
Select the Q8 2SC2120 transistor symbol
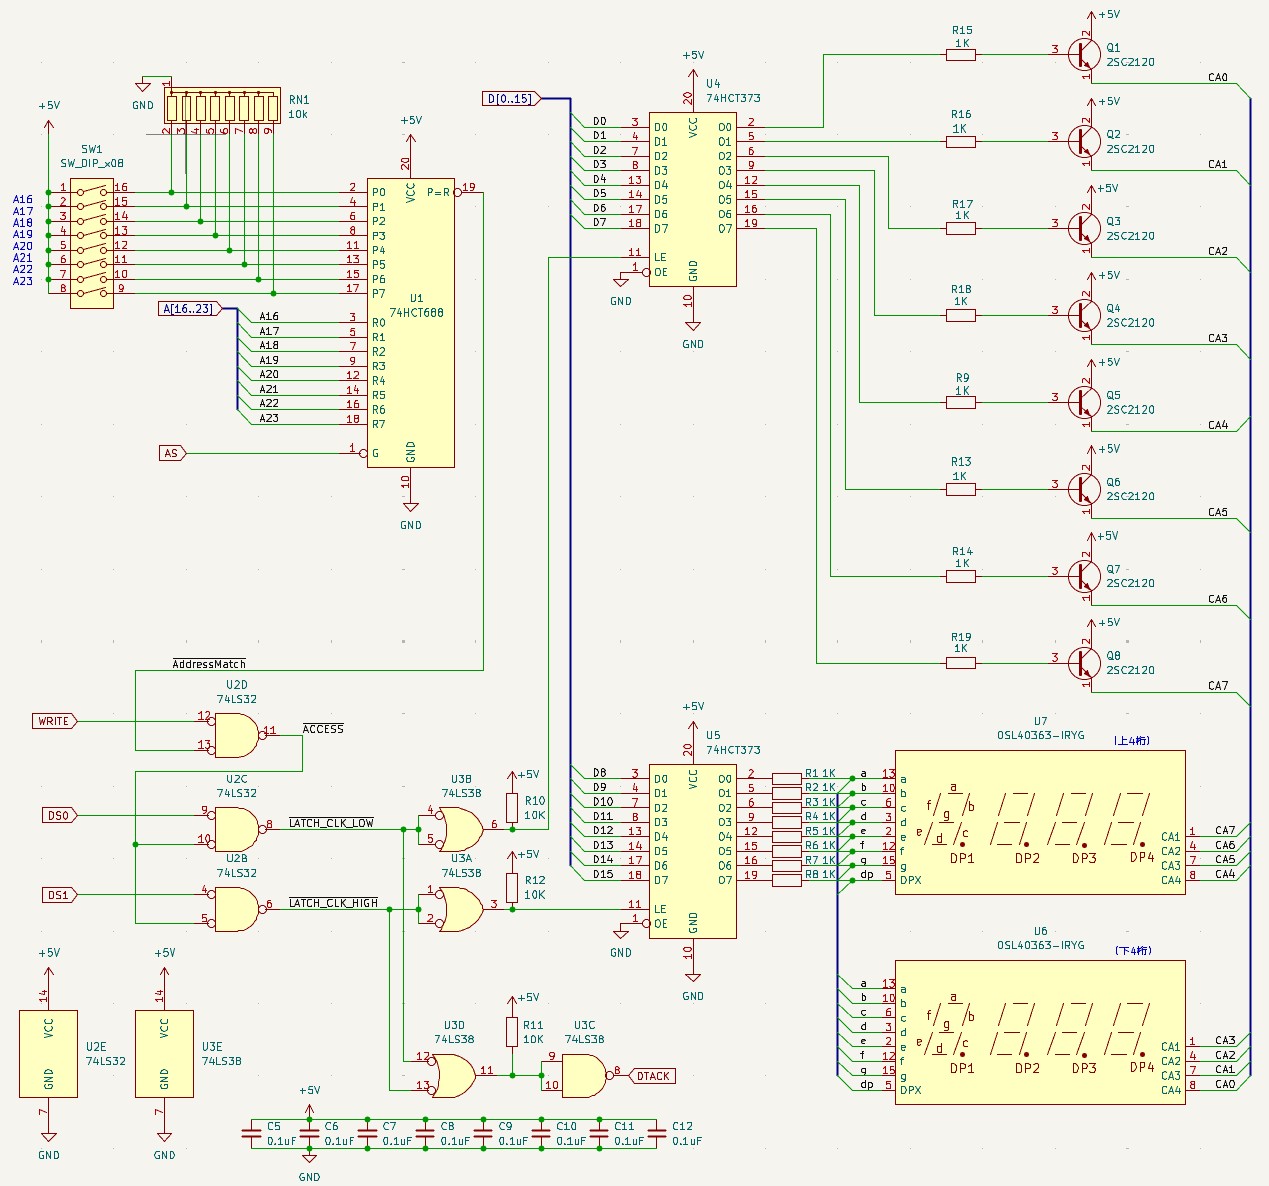pos(1081,662)
